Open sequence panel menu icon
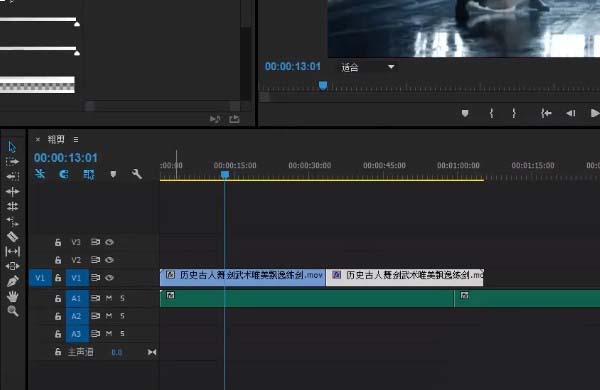The height and width of the screenshot is (390, 600). [76, 140]
